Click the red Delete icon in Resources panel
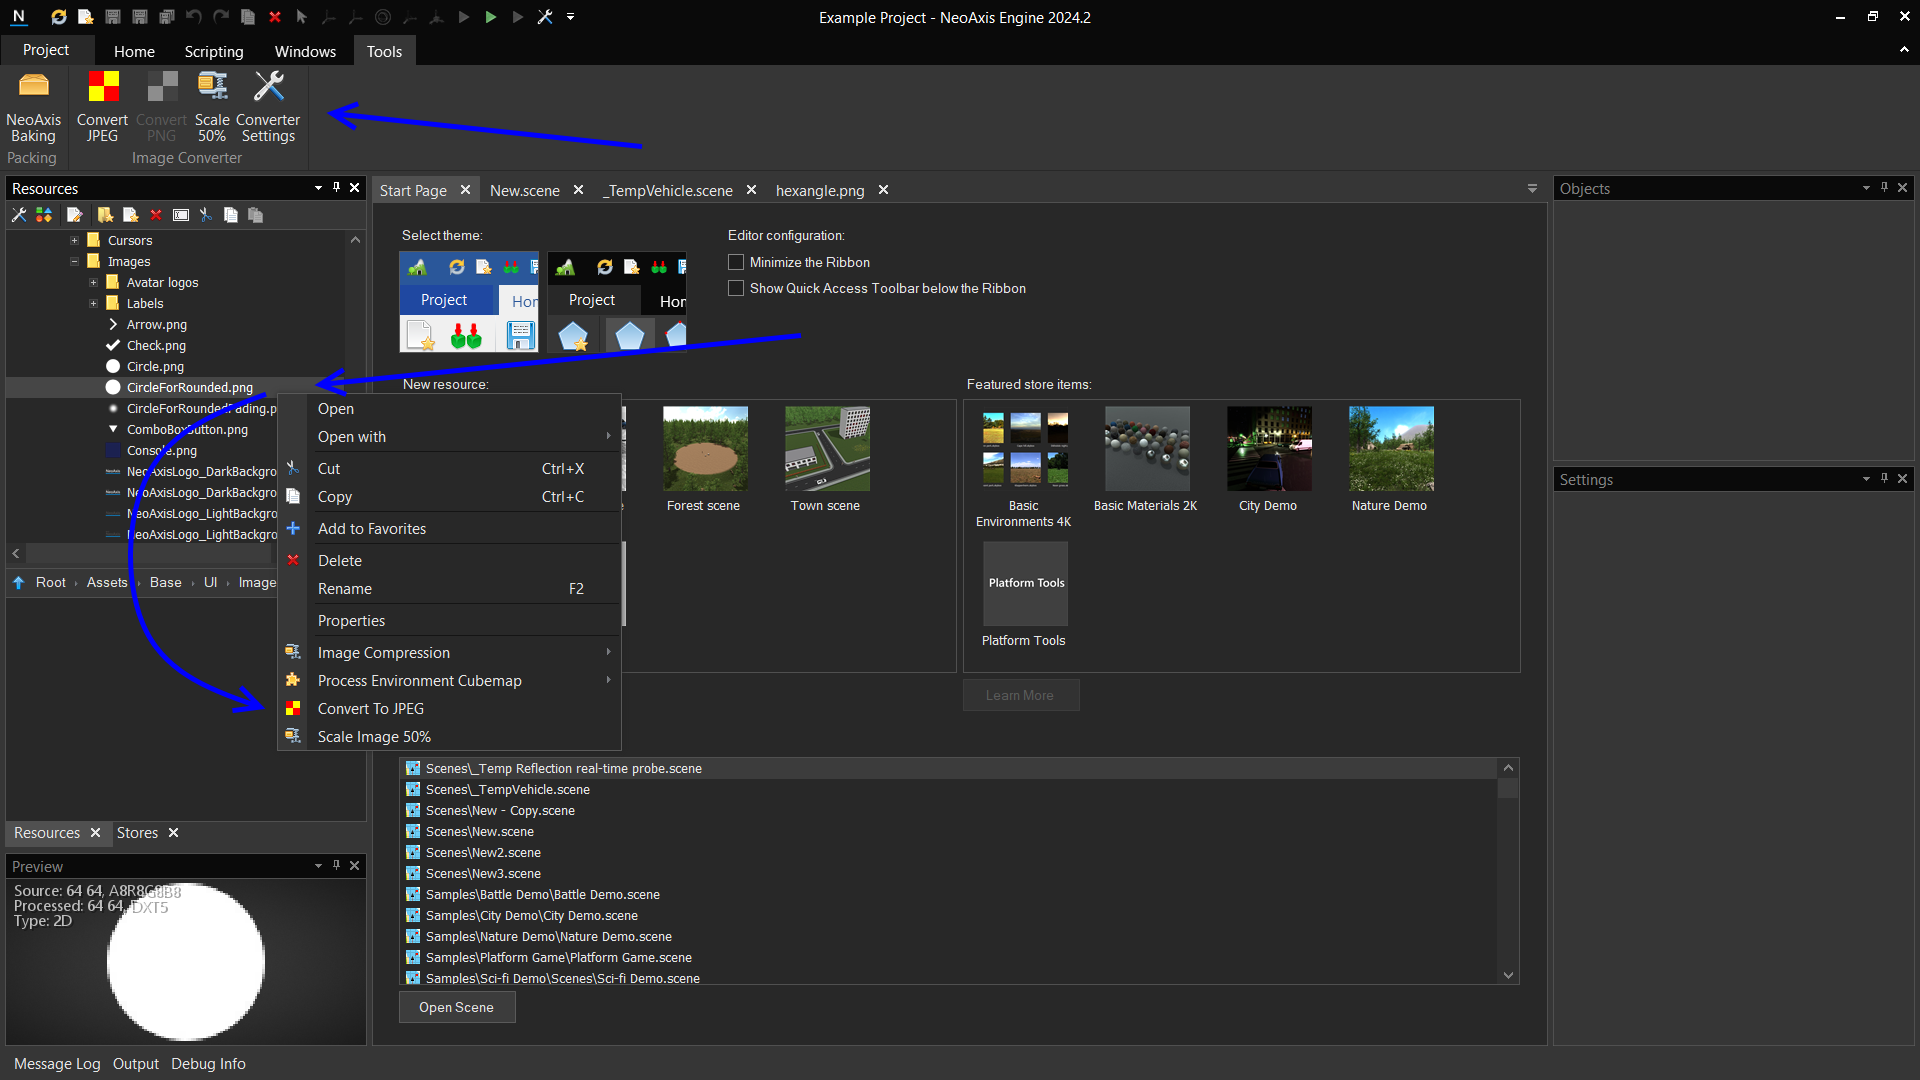1920x1080 pixels. 156,214
